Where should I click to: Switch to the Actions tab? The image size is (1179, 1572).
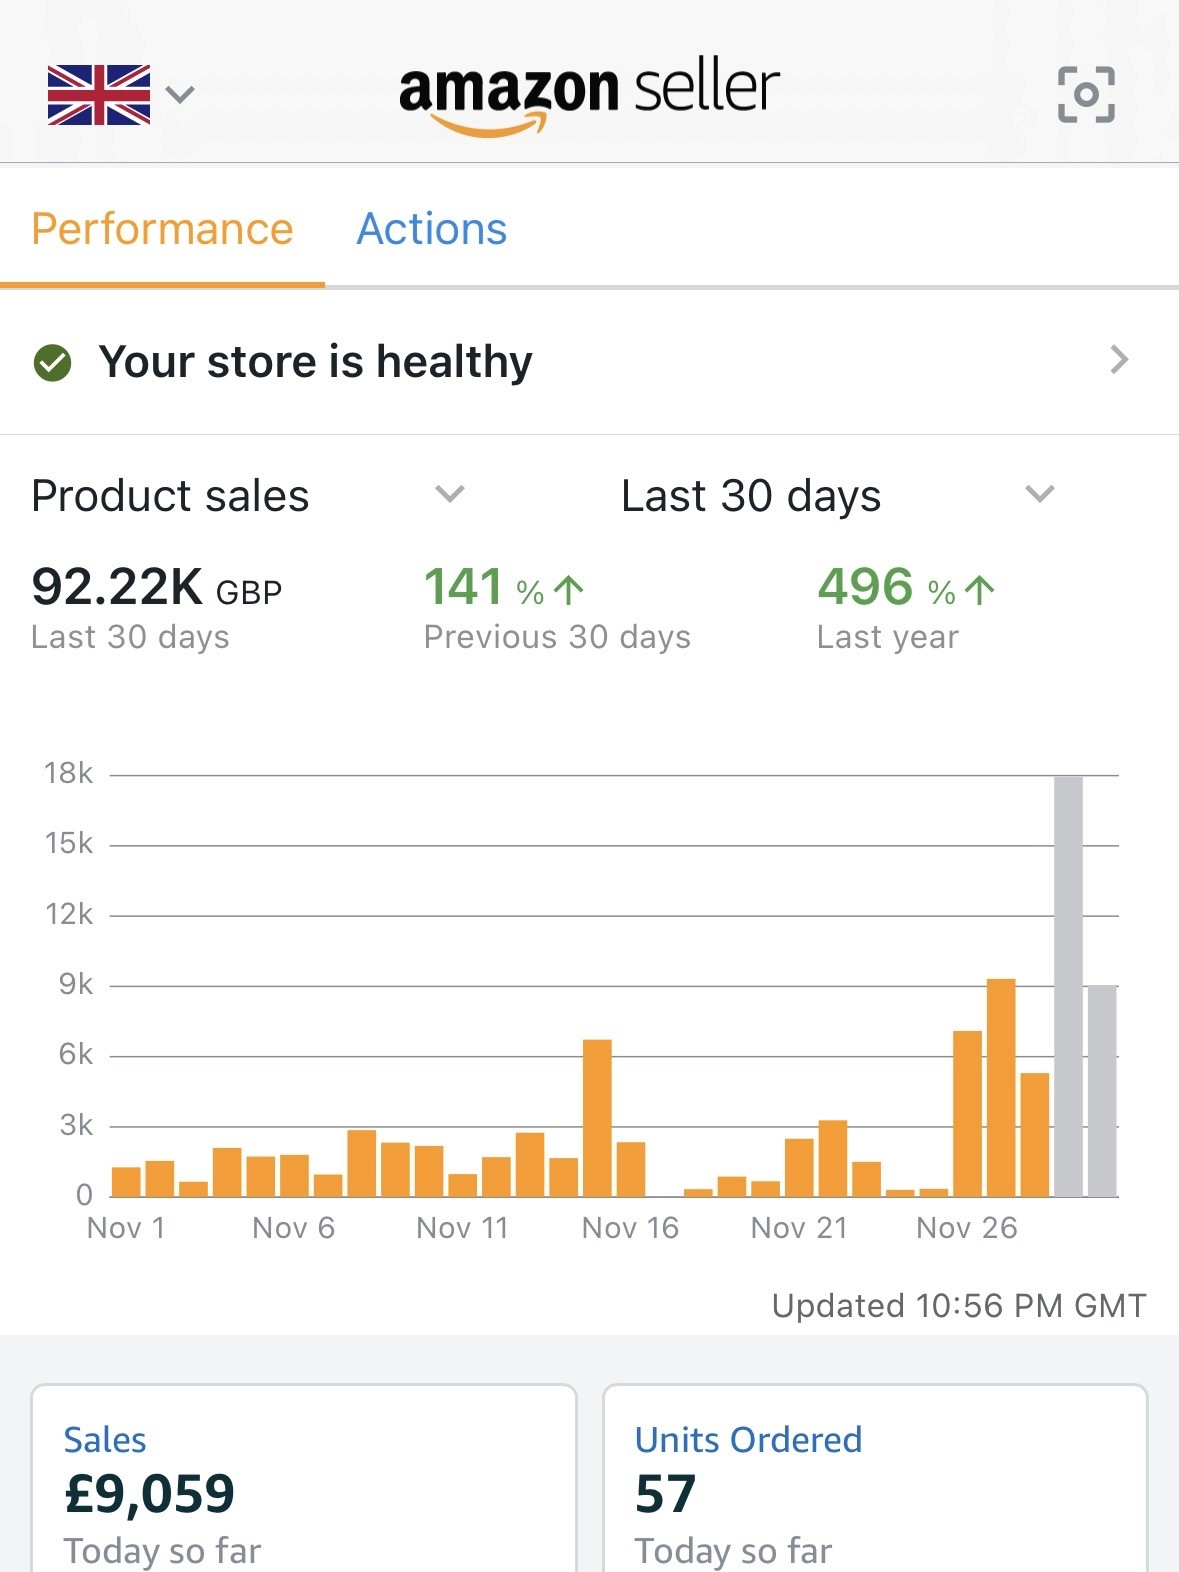tap(432, 229)
